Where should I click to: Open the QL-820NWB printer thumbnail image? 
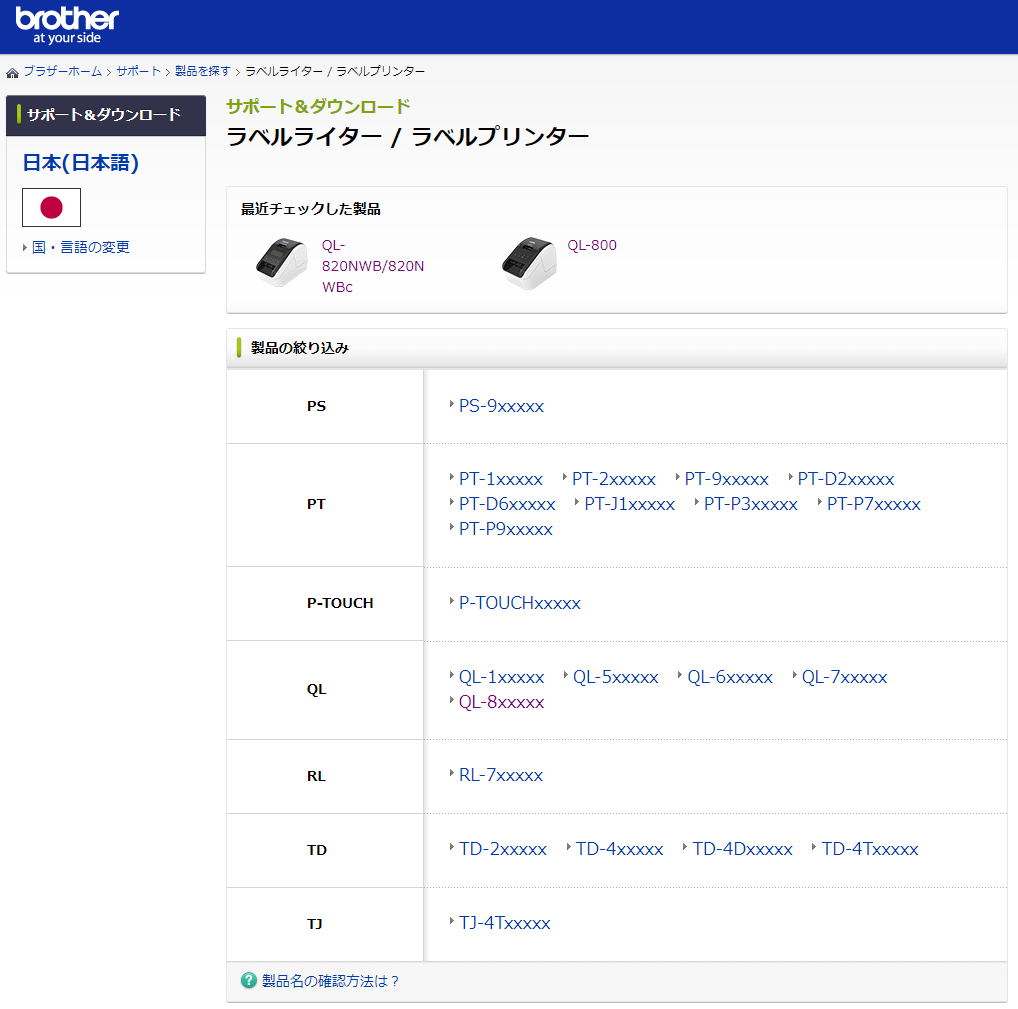pos(281,262)
